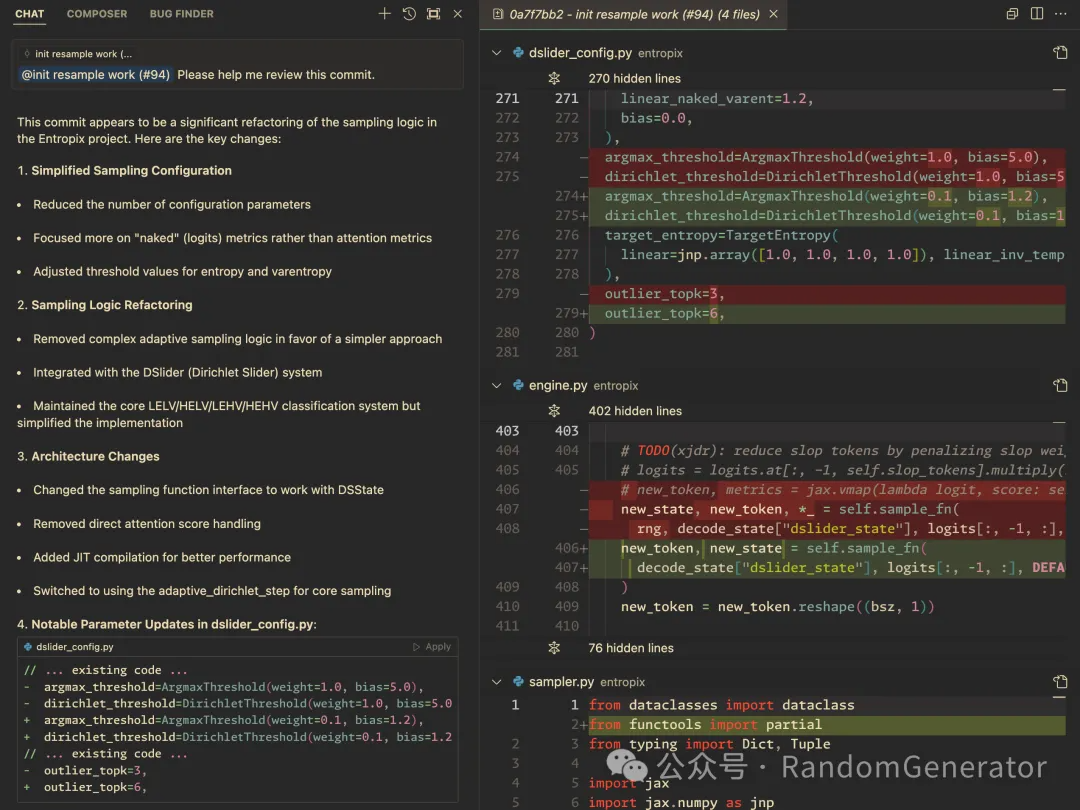Viewport: 1080px width, 810px height.
Task: Click the dslider_config.py file name header
Action: 581,53
